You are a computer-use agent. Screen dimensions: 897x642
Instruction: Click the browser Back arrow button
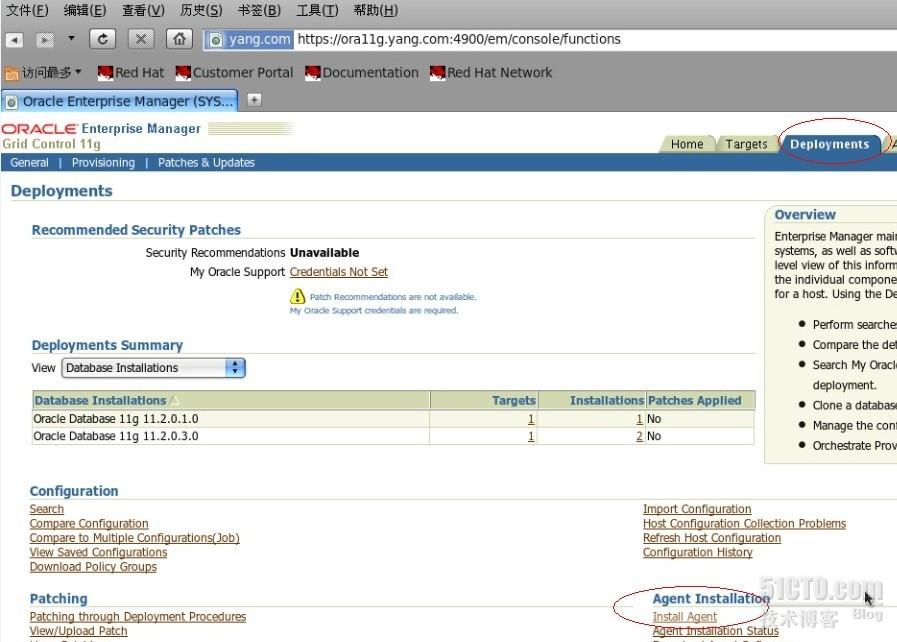pyautogui.click(x=14, y=39)
